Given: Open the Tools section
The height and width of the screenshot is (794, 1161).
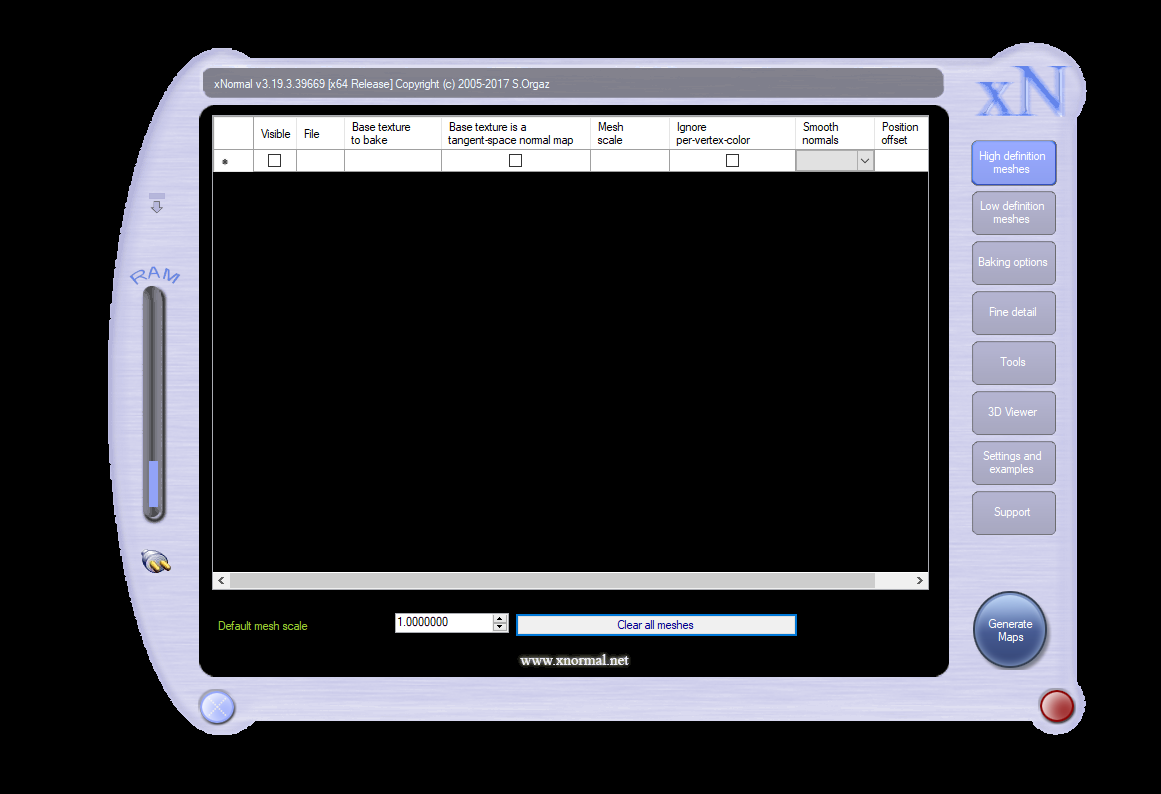Looking at the screenshot, I should point(1013,362).
